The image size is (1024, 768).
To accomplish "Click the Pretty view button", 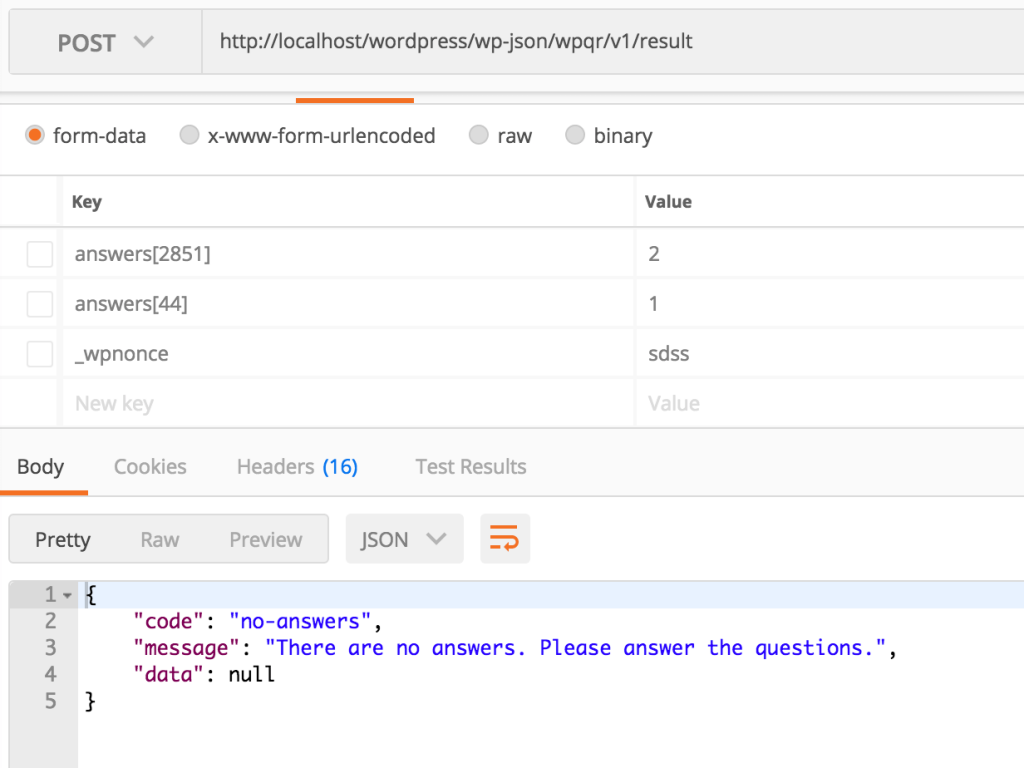I will [63, 539].
